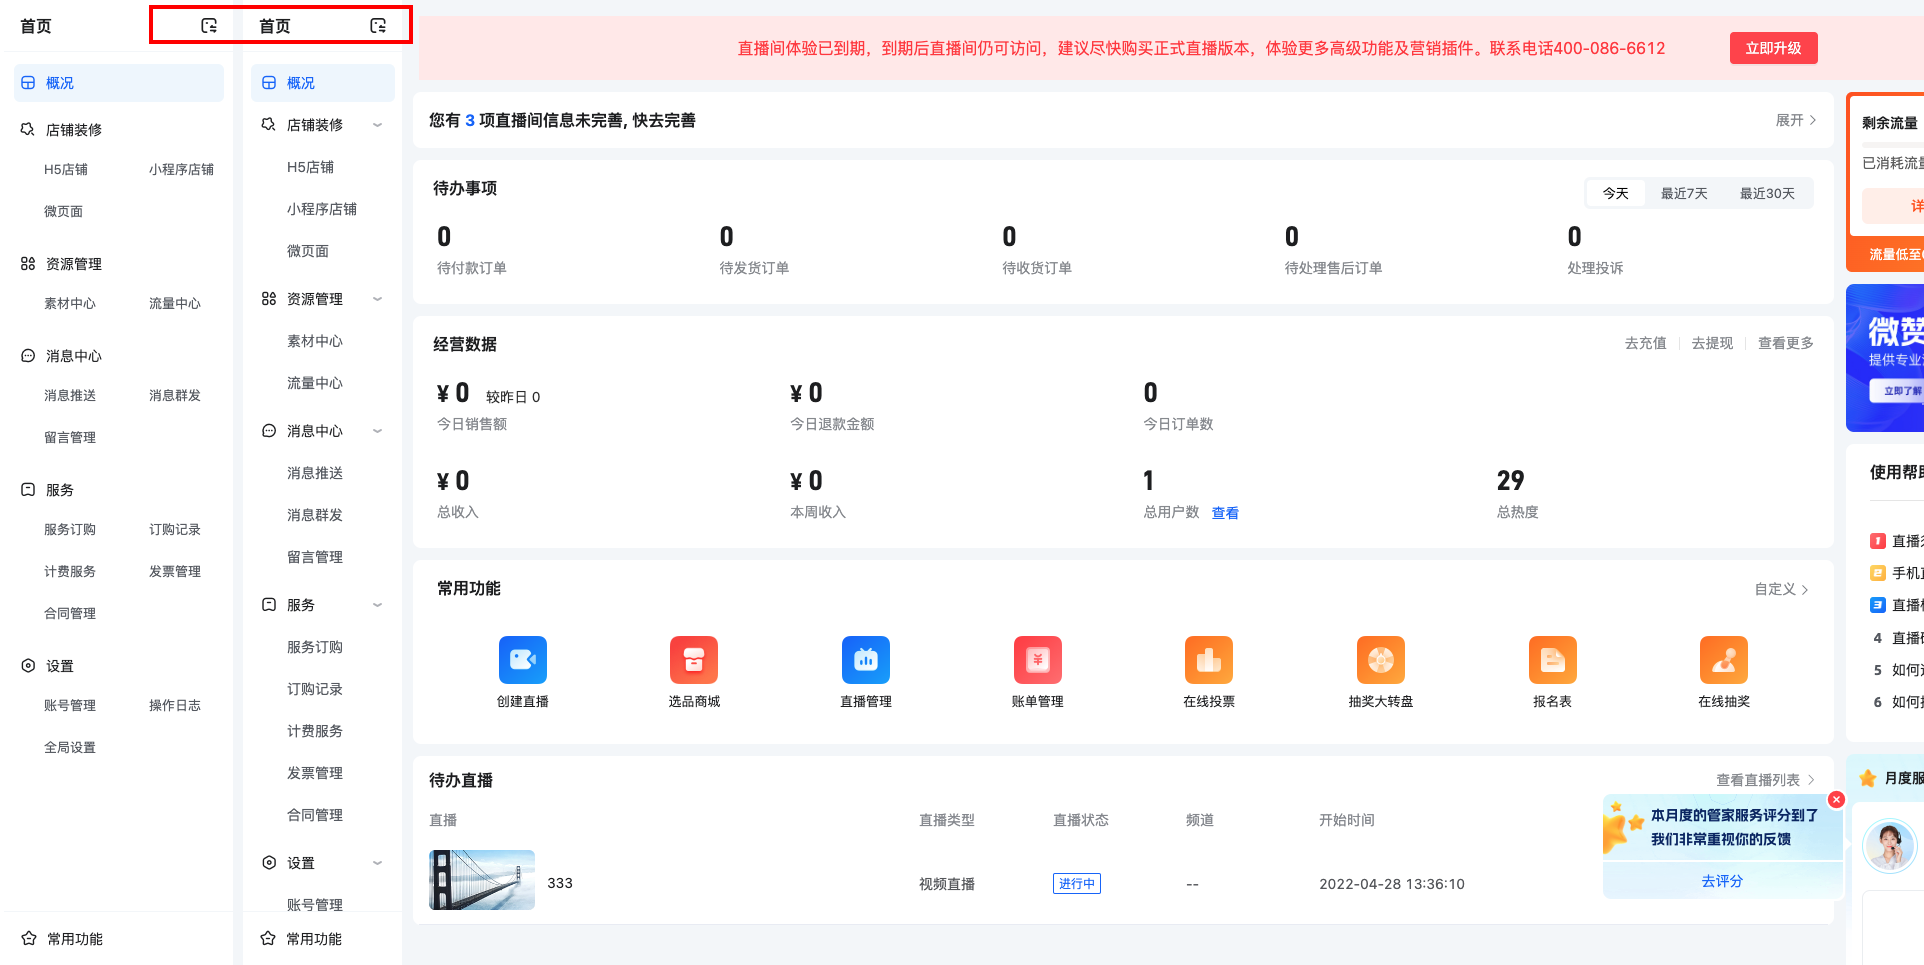Select the 最近30天 time filter

pyautogui.click(x=1766, y=193)
